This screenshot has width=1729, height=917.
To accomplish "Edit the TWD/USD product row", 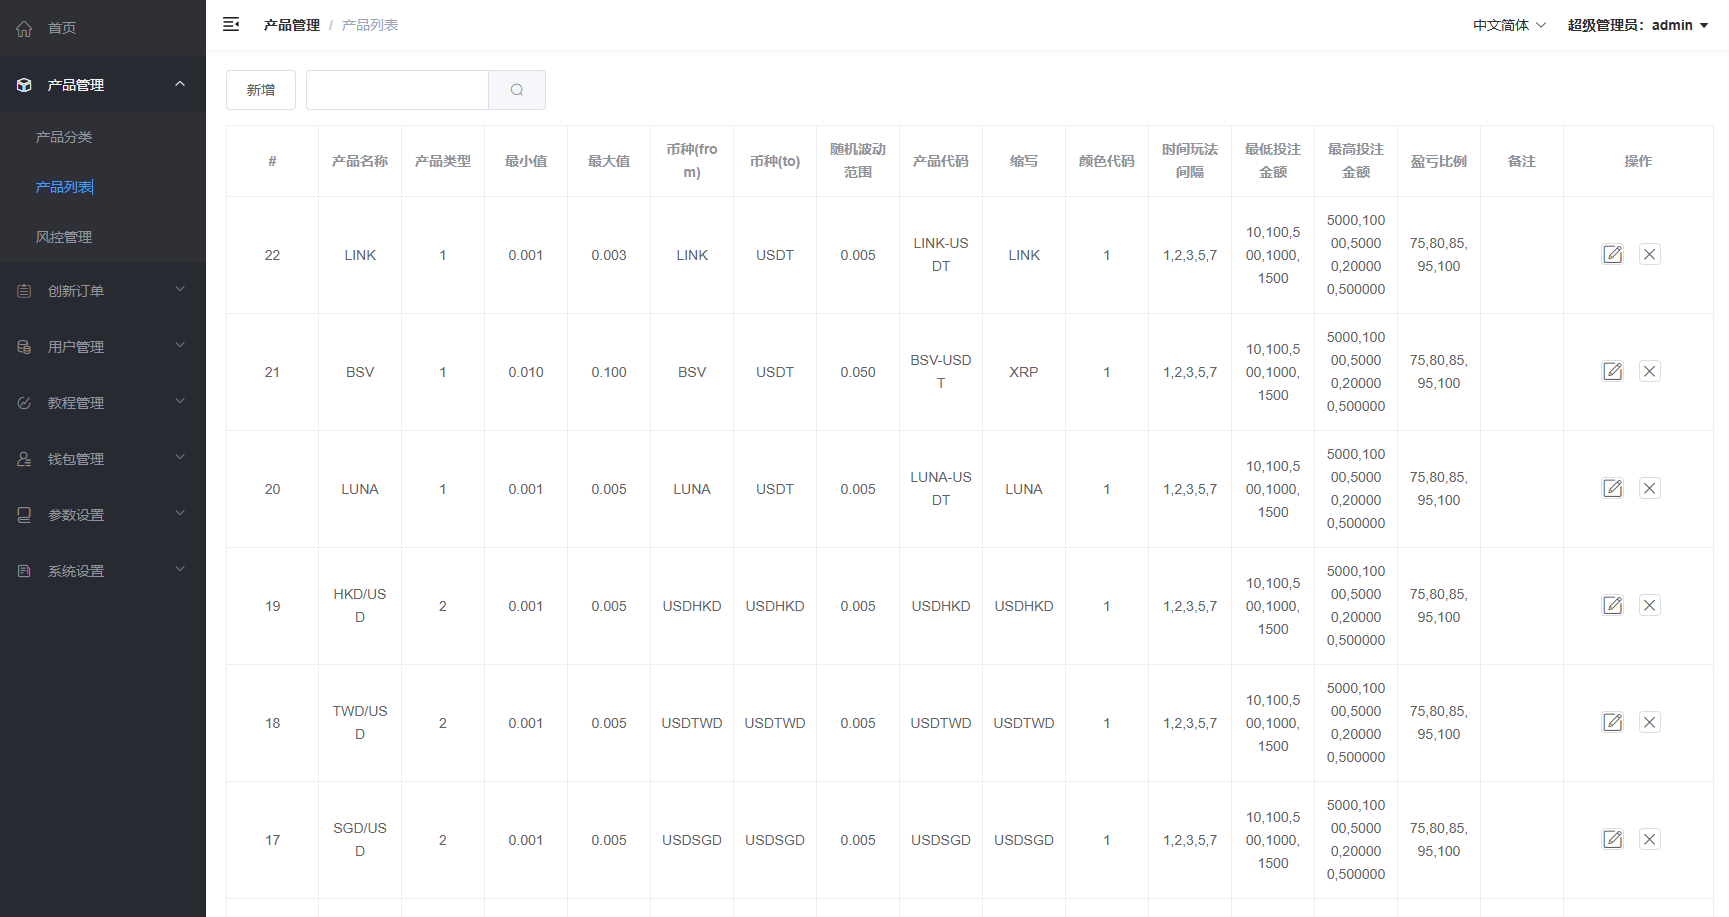I will coord(1612,723).
